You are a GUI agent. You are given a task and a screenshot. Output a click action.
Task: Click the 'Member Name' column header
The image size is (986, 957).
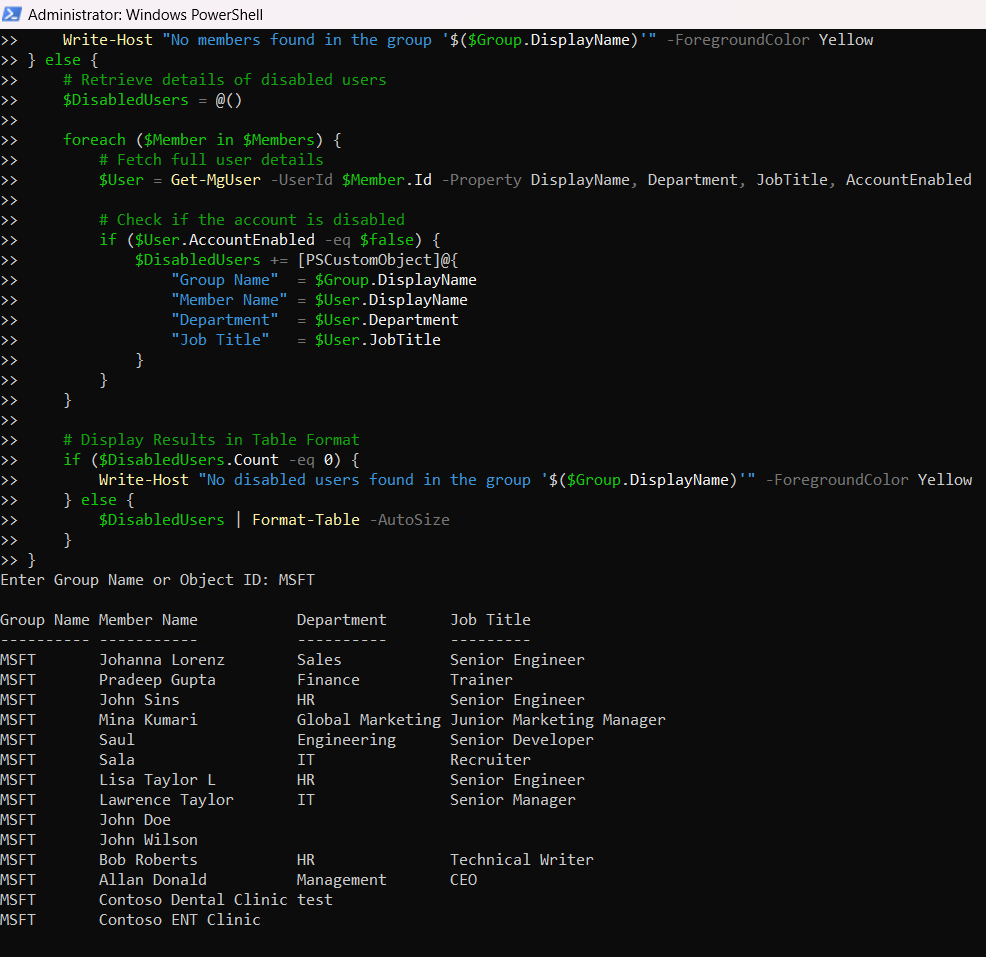148,620
